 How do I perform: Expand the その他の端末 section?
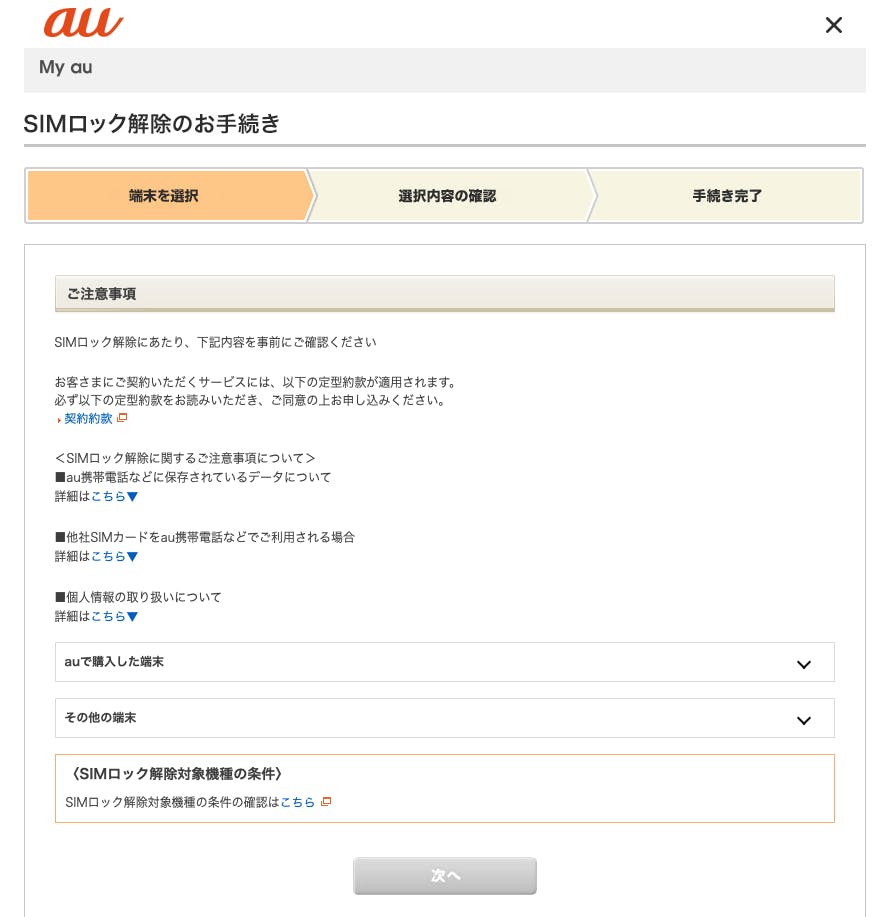(444, 718)
